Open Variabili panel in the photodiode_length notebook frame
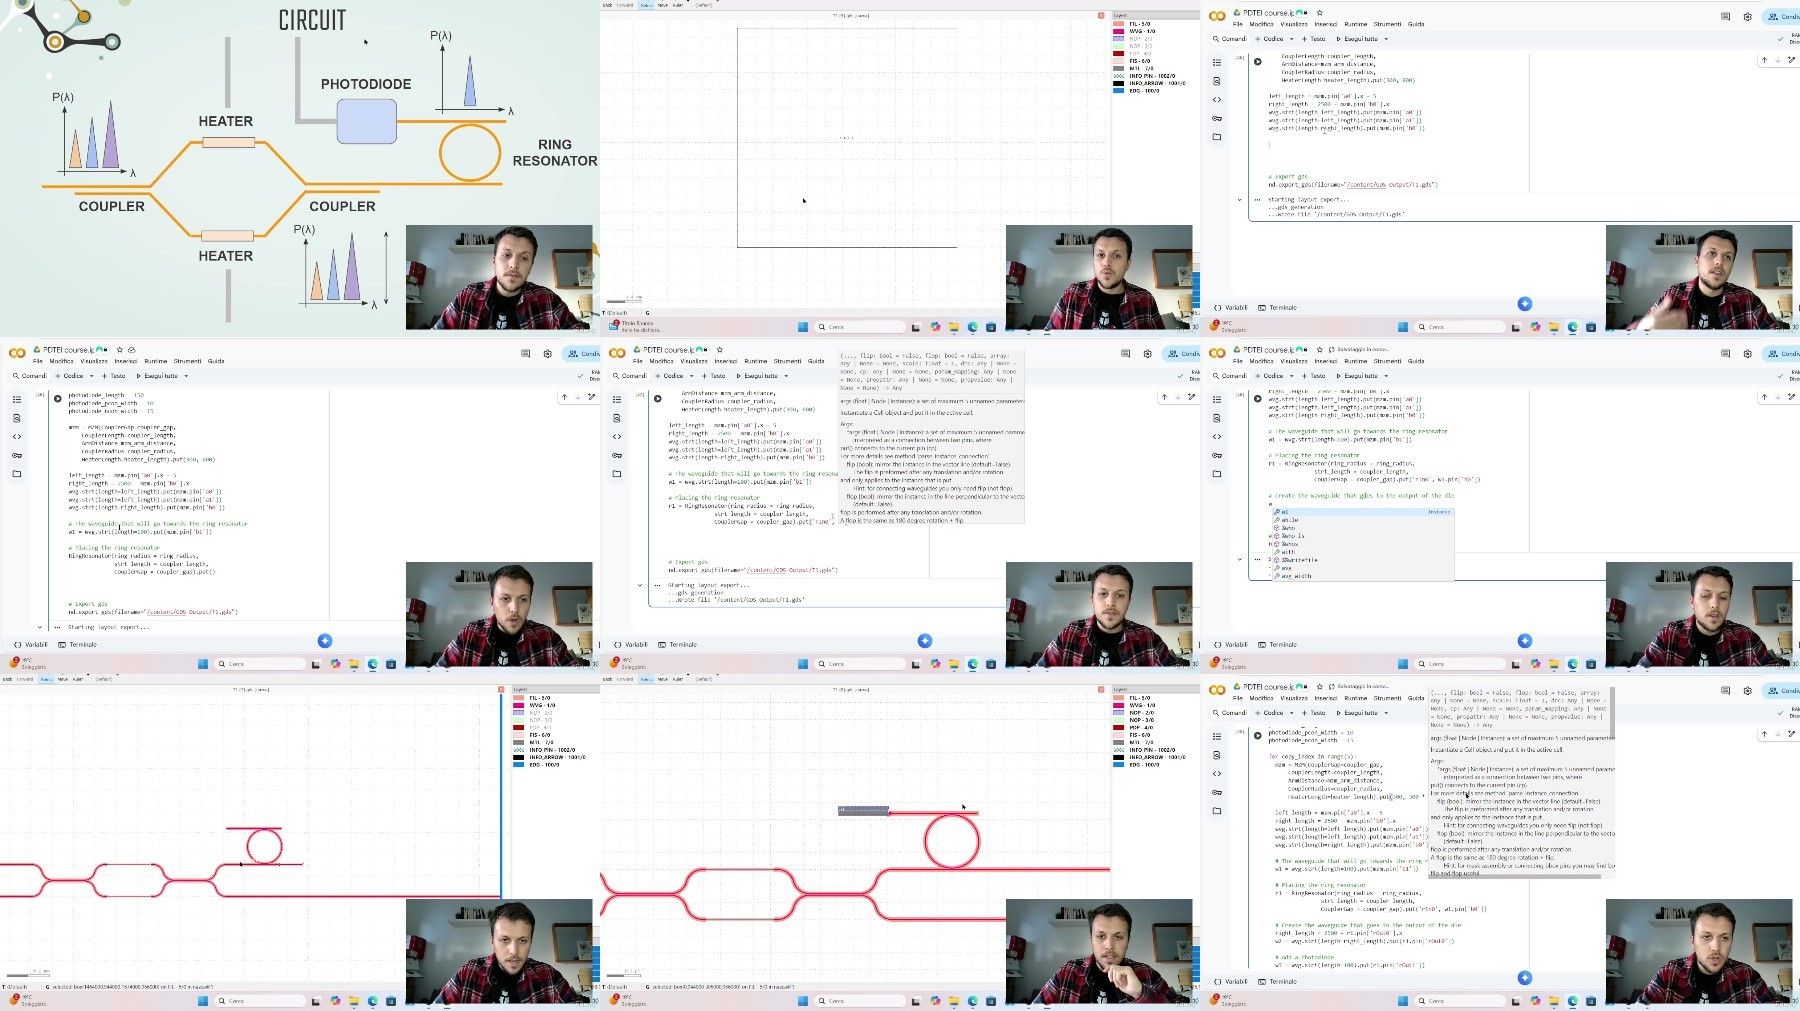This screenshot has width=1800, height=1011. click(x=31, y=645)
